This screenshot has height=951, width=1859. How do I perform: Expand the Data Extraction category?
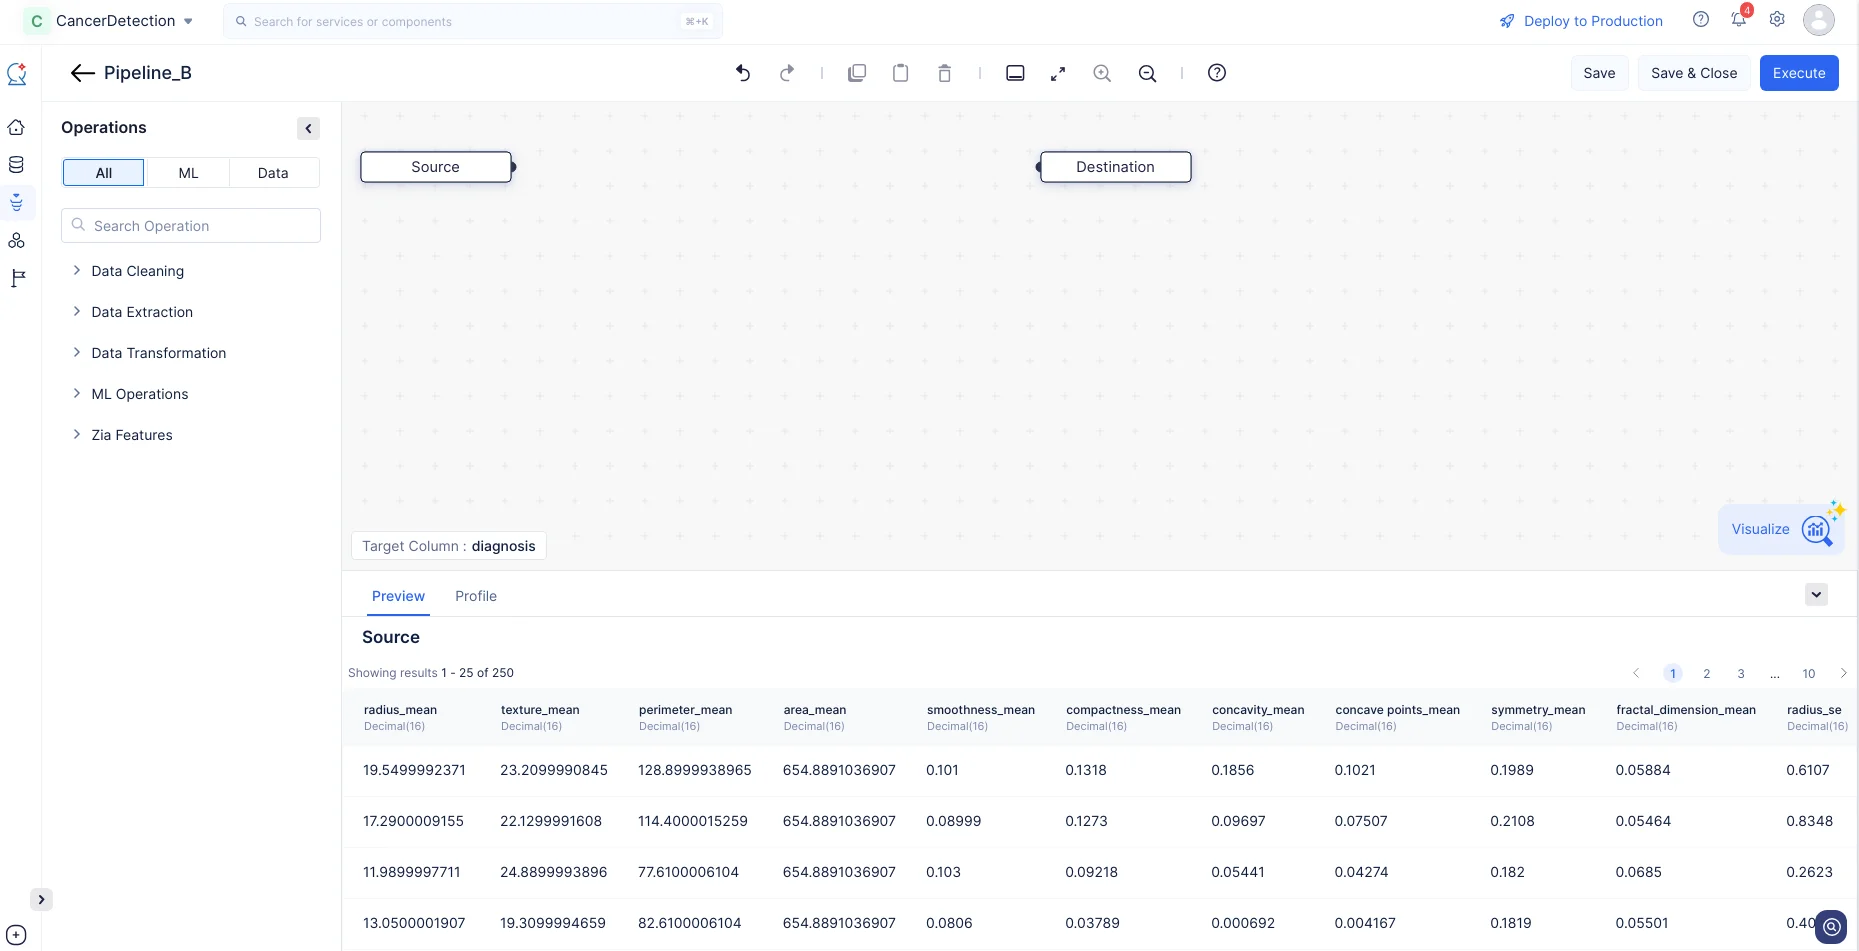[x=77, y=312]
